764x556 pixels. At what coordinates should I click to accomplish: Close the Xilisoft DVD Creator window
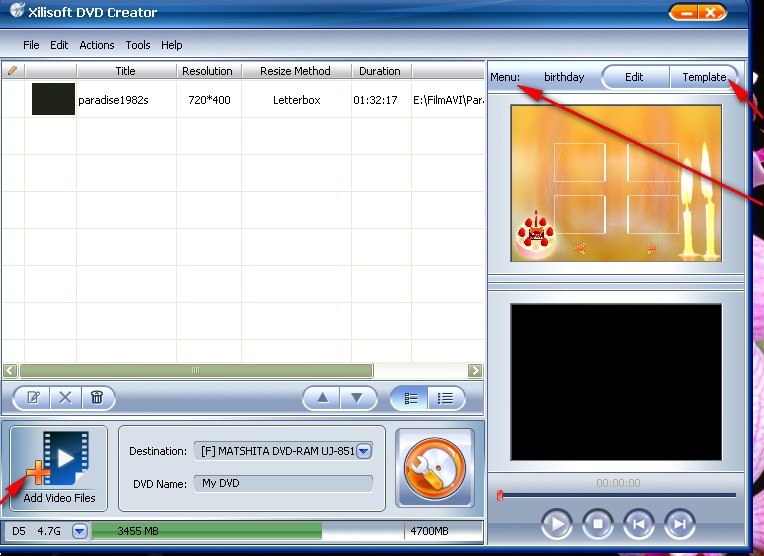coord(712,12)
